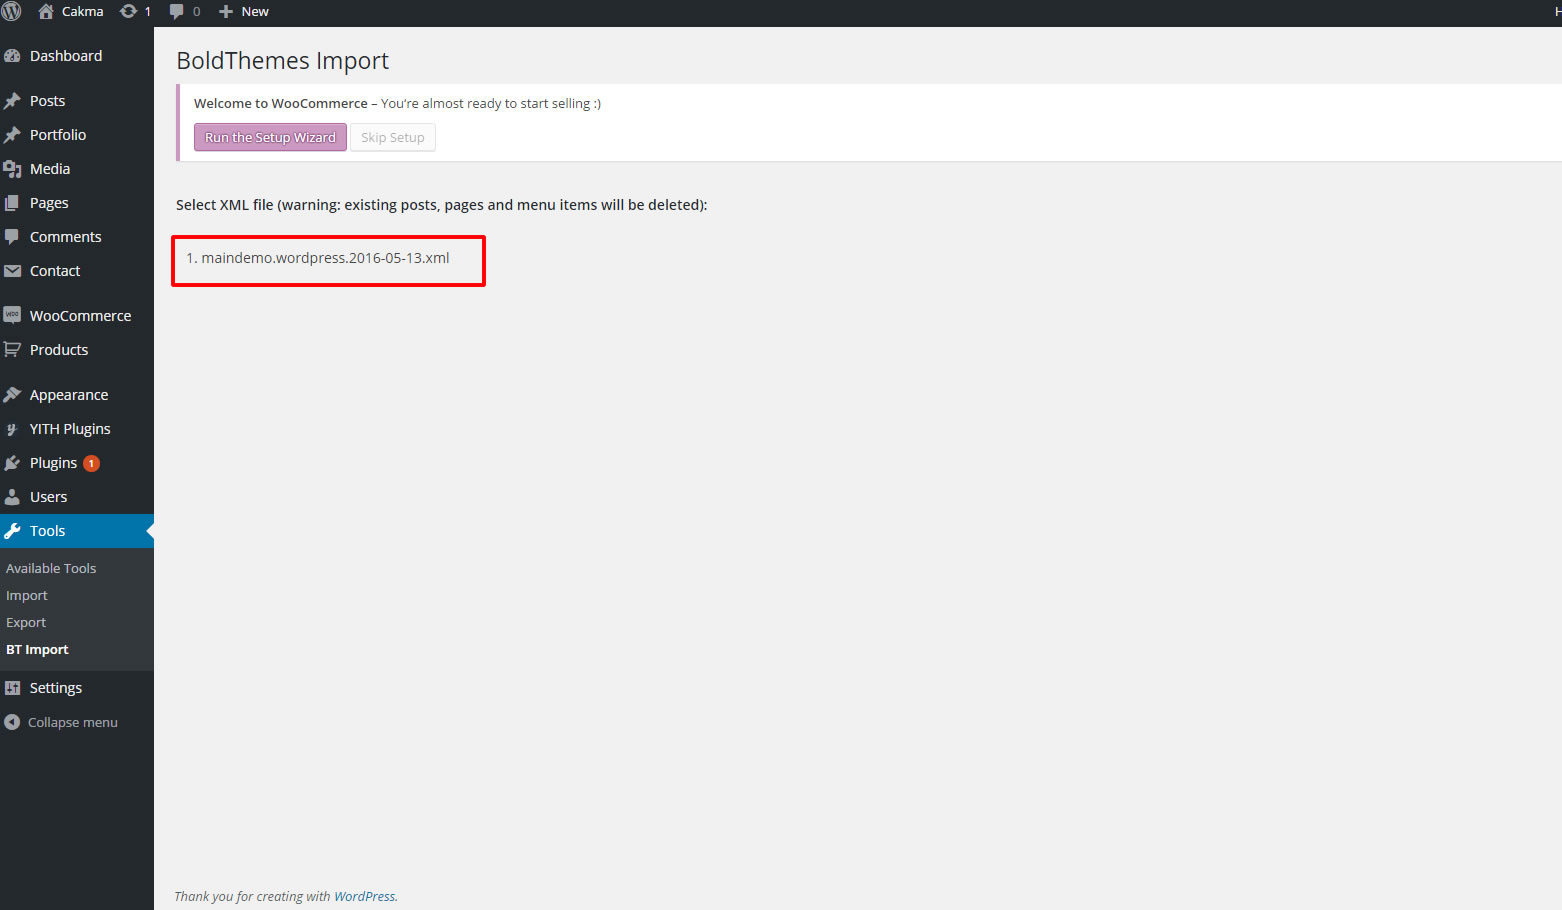Click the plus icon next to New
Image resolution: width=1562 pixels, height=910 pixels.
226,11
